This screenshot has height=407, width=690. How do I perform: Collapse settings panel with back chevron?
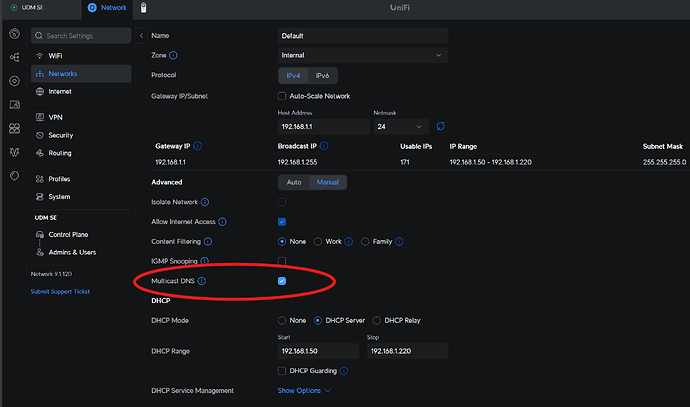(141, 36)
